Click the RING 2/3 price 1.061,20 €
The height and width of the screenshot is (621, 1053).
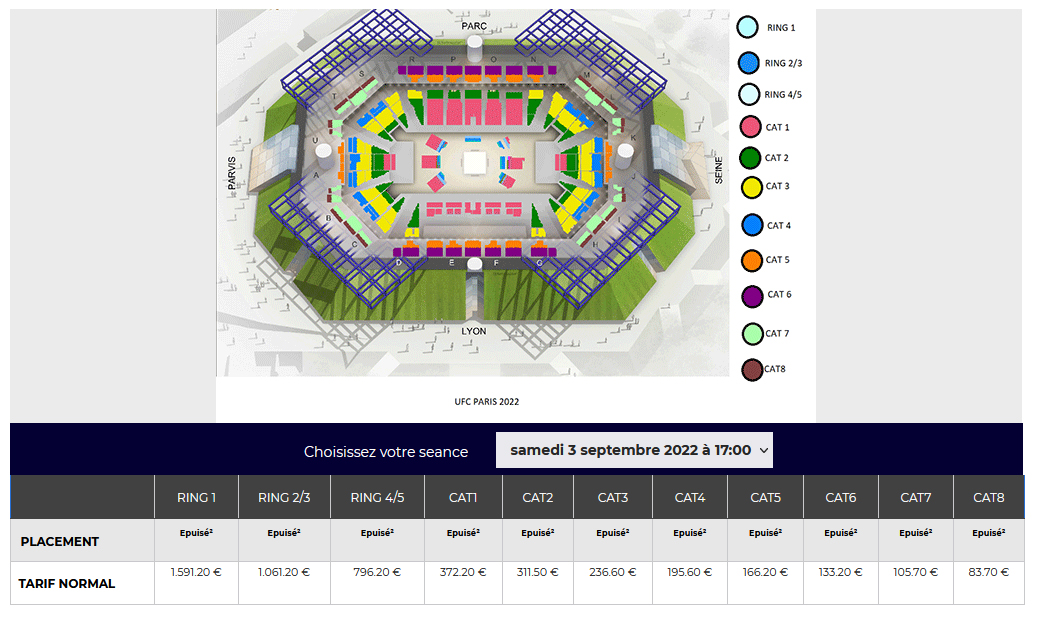click(284, 573)
